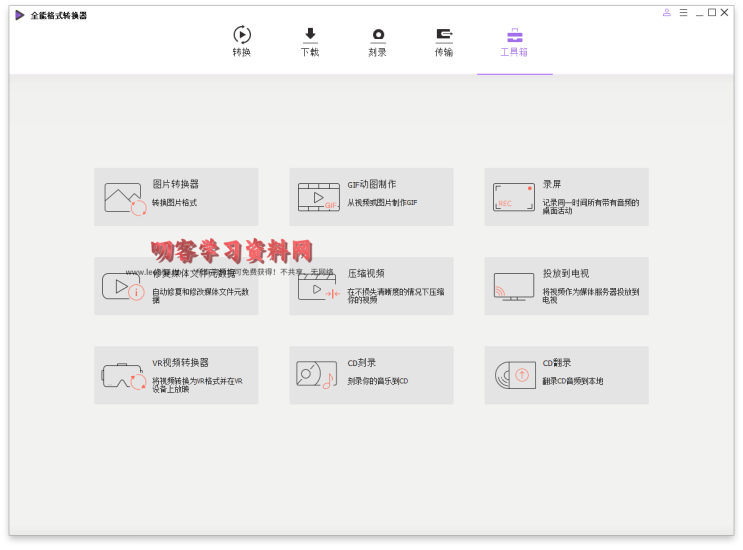This screenshot has width=743, height=550.
Task: Click the 投放到电视 TV cast icon
Action: (514, 287)
